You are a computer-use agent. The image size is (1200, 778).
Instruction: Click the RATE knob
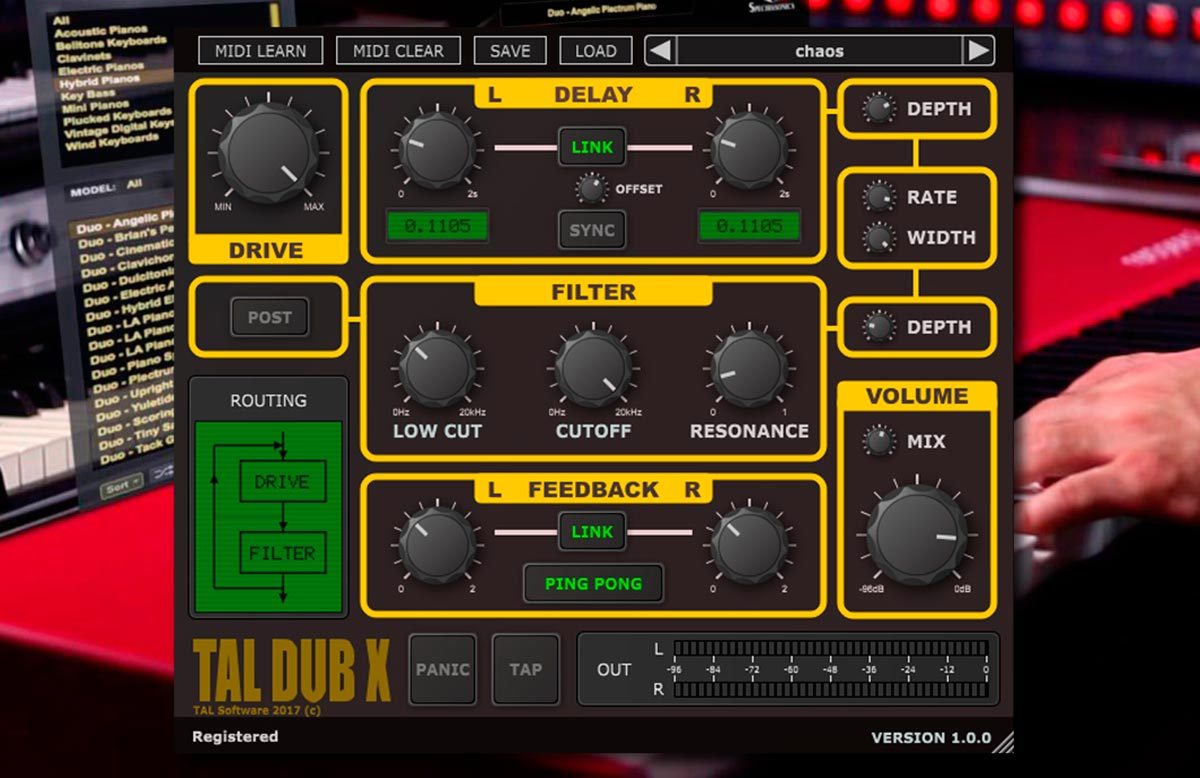879,197
